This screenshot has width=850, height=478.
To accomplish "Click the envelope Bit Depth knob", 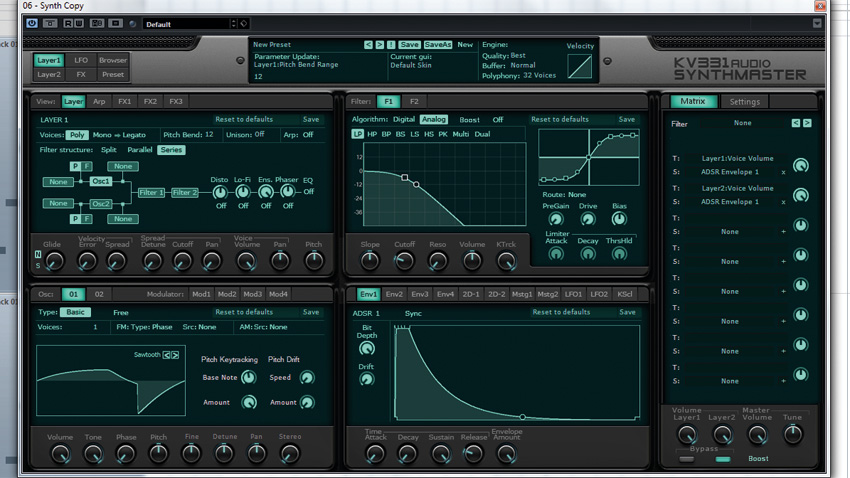I will click(x=367, y=348).
